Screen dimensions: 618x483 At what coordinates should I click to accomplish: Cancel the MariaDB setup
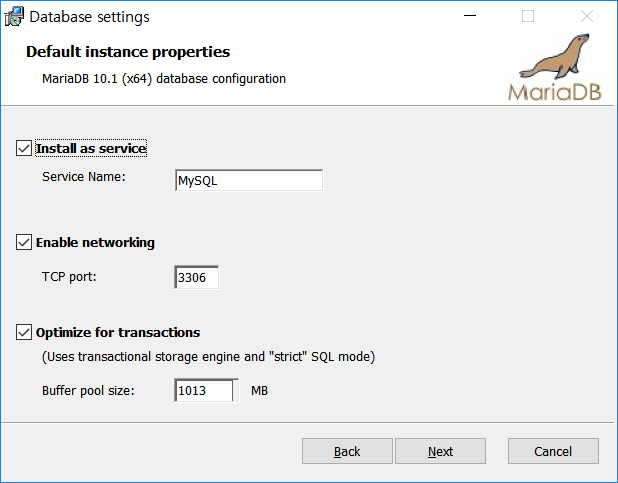[553, 451]
